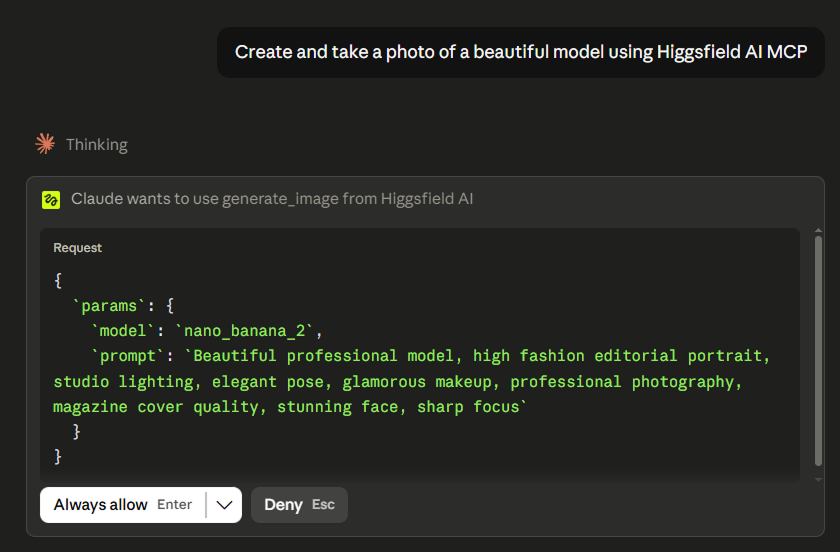Click the `nano_banana_2` model value

(x=244, y=331)
